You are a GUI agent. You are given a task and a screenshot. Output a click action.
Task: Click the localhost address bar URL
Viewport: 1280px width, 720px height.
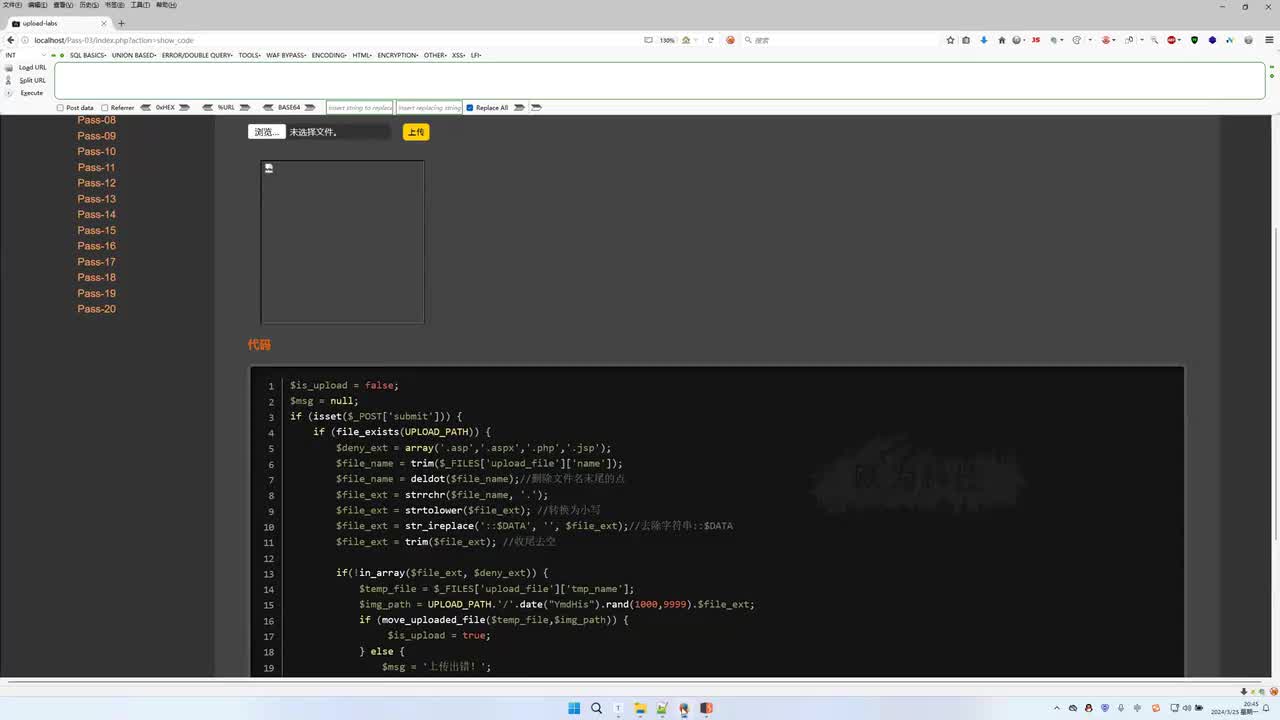click(x=114, y=40)
